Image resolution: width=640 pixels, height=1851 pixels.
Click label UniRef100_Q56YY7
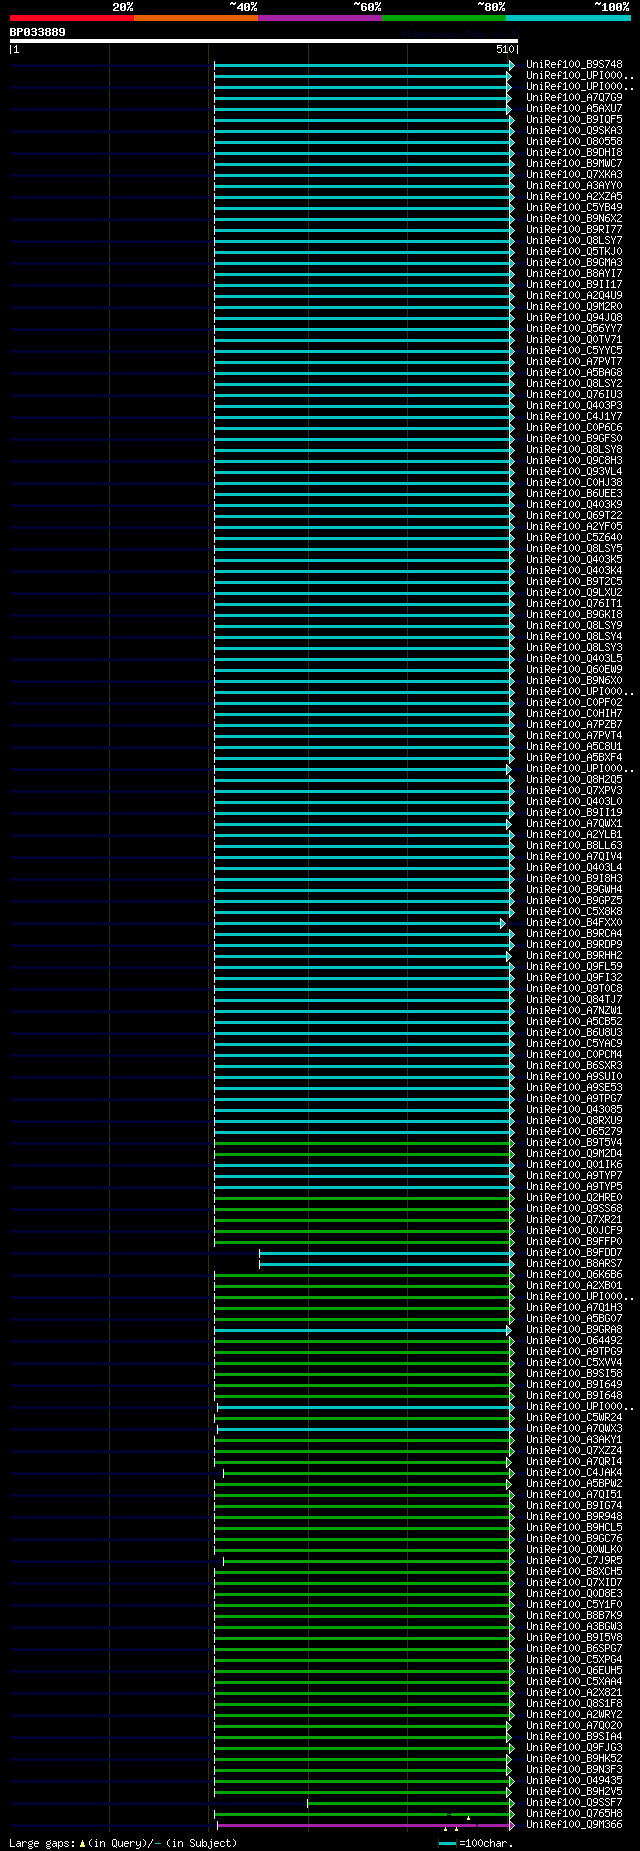point(574,329)
